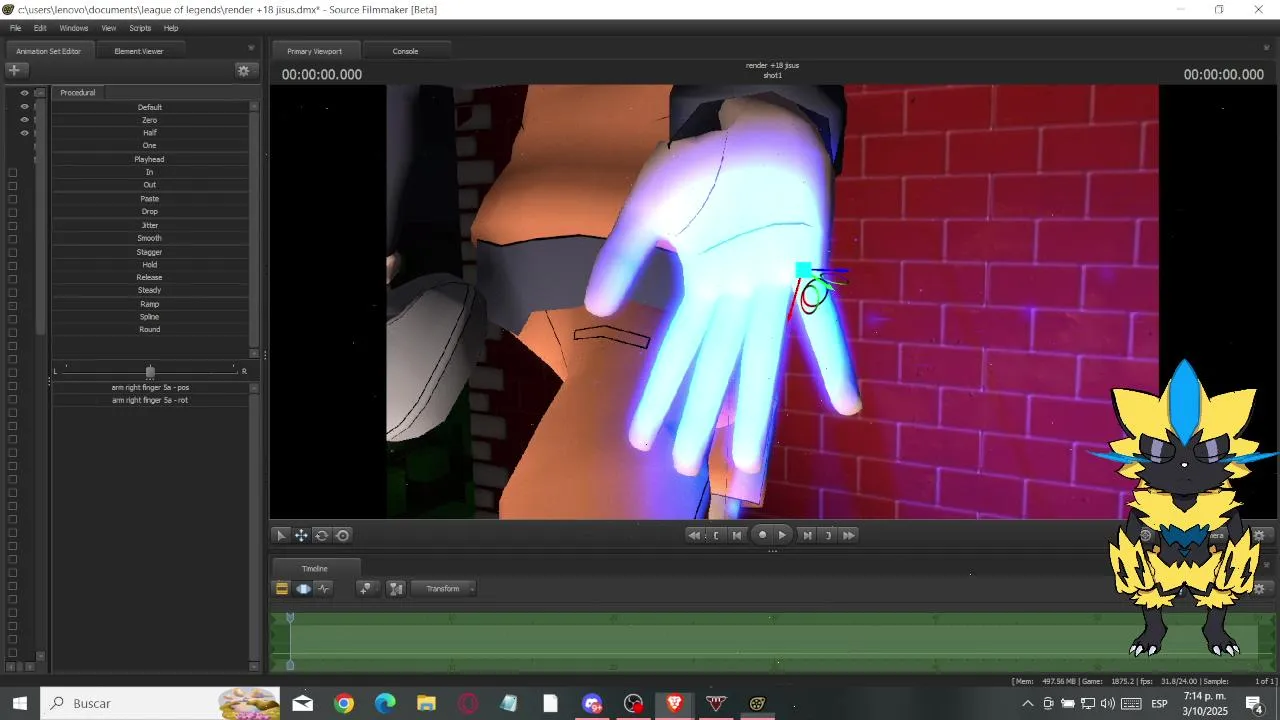
Task: Open the timeline panel menu arrow
Action: coord(1267,566)
